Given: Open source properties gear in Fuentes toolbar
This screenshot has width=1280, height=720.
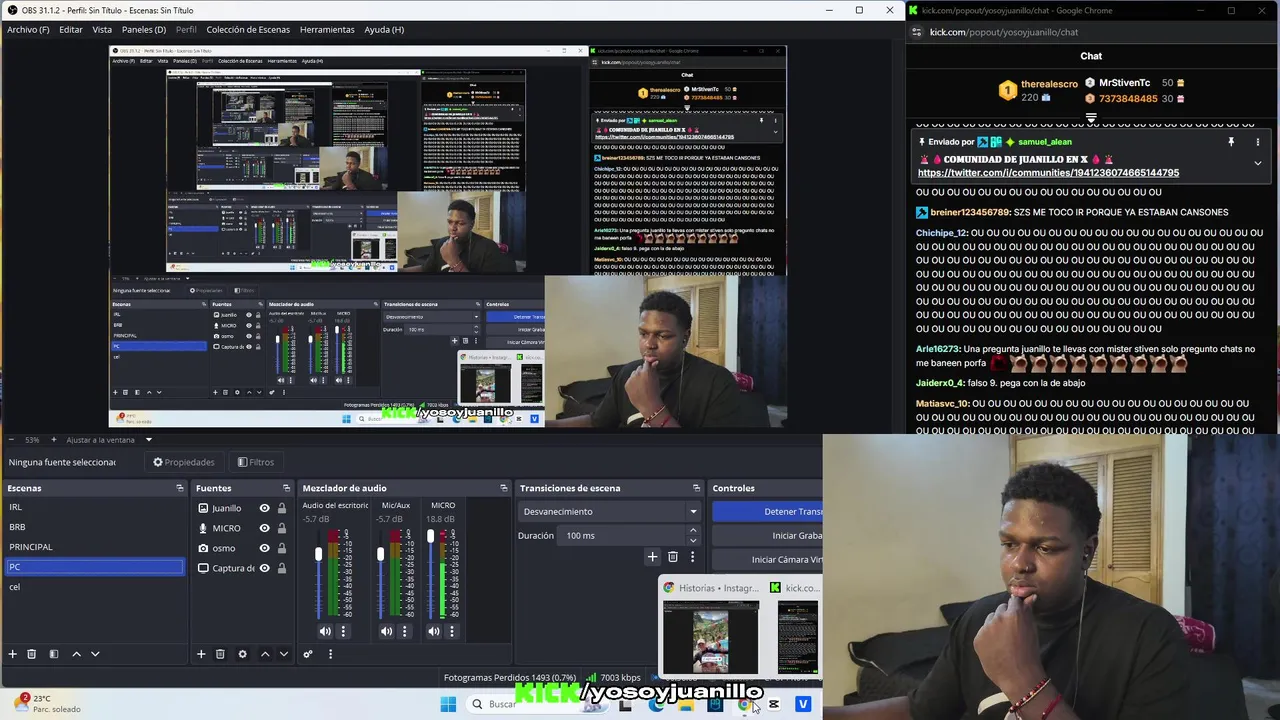Looking at the screenshot, I should pyautogui.click(x=242, y=654).
